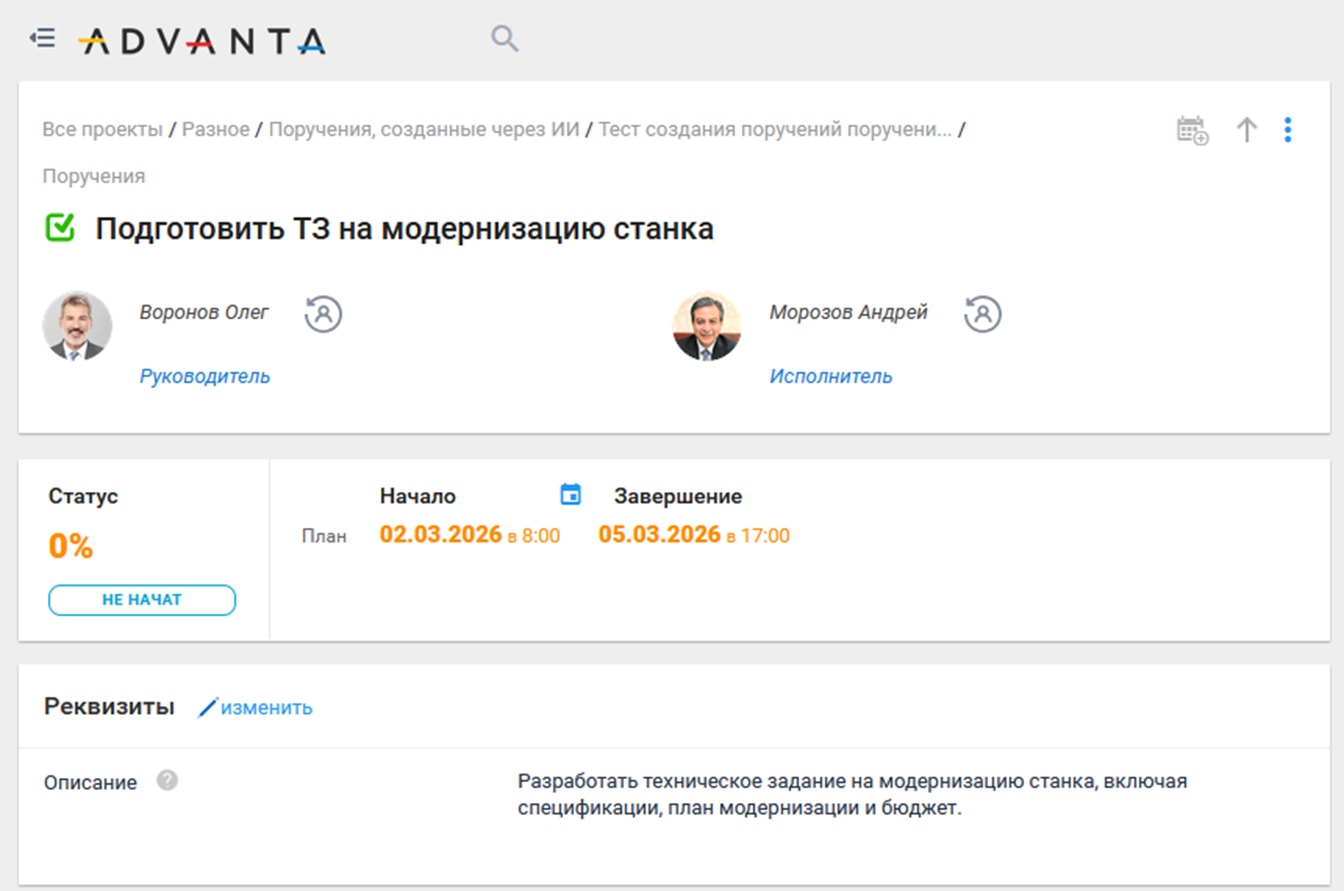Navigate to 'Разное' breadcrumb
This screenshot has height=891, width=1344.
[x=215, y=129]
